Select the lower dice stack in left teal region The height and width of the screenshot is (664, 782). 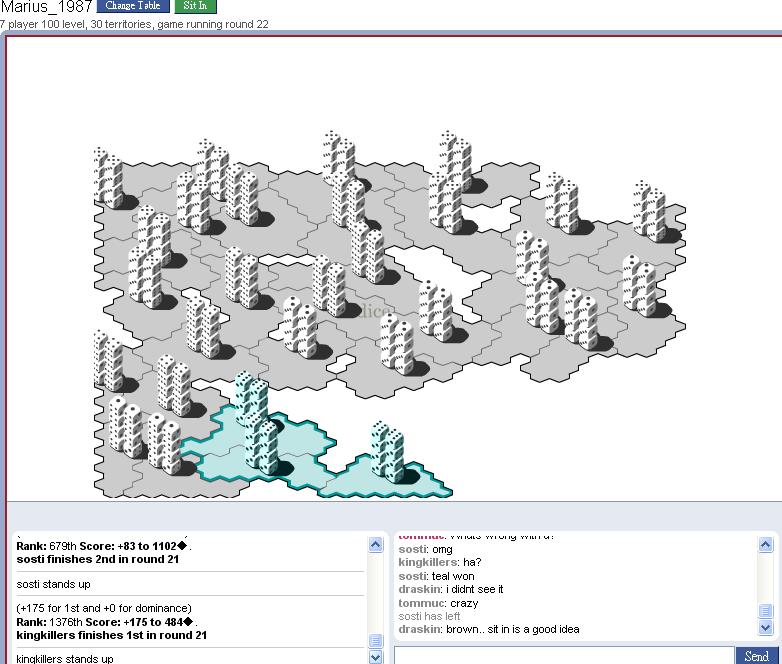point(263,447)
